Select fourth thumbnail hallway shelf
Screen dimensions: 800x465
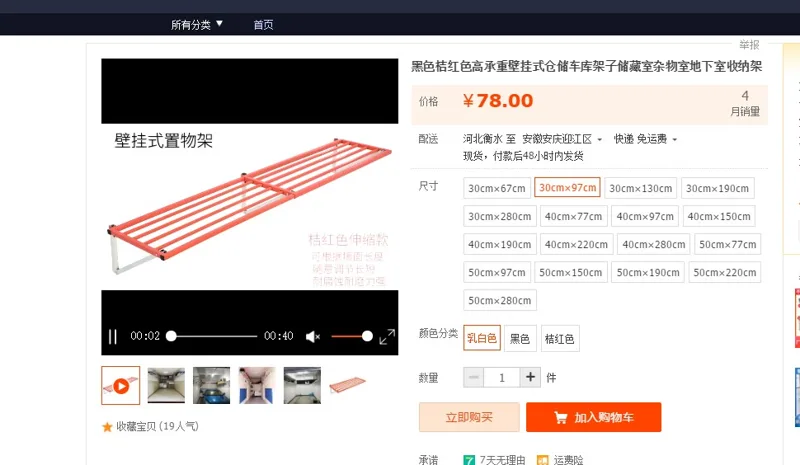(257, 385)
